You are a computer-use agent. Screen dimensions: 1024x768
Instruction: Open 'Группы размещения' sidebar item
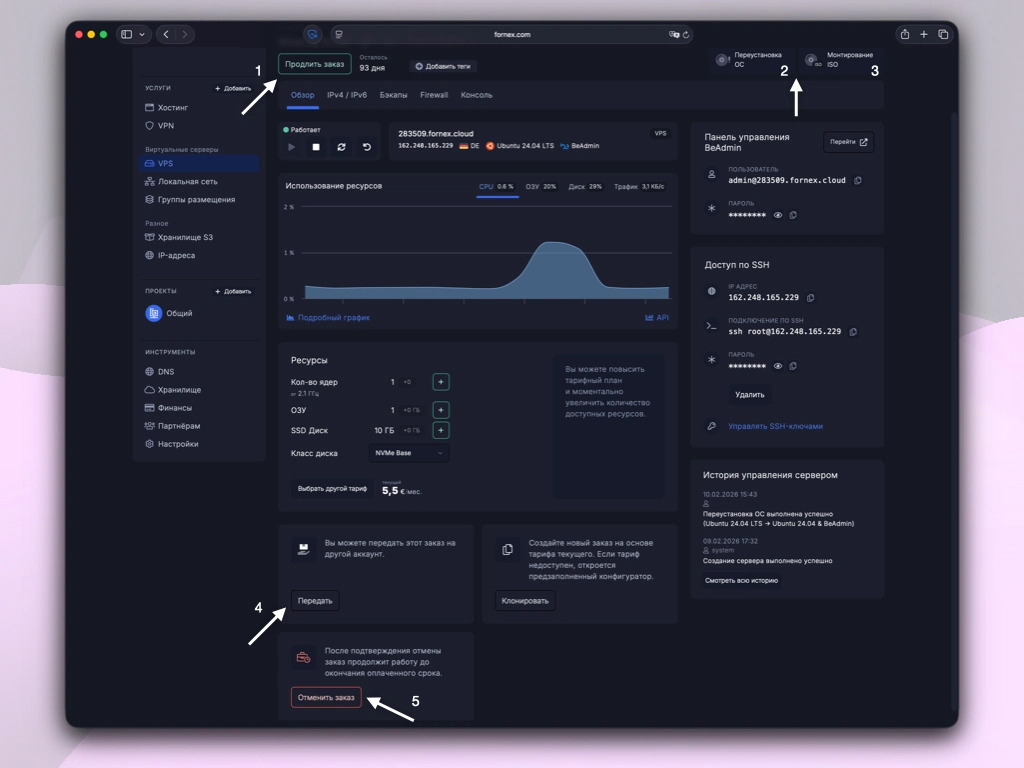(x=196, y=200)
